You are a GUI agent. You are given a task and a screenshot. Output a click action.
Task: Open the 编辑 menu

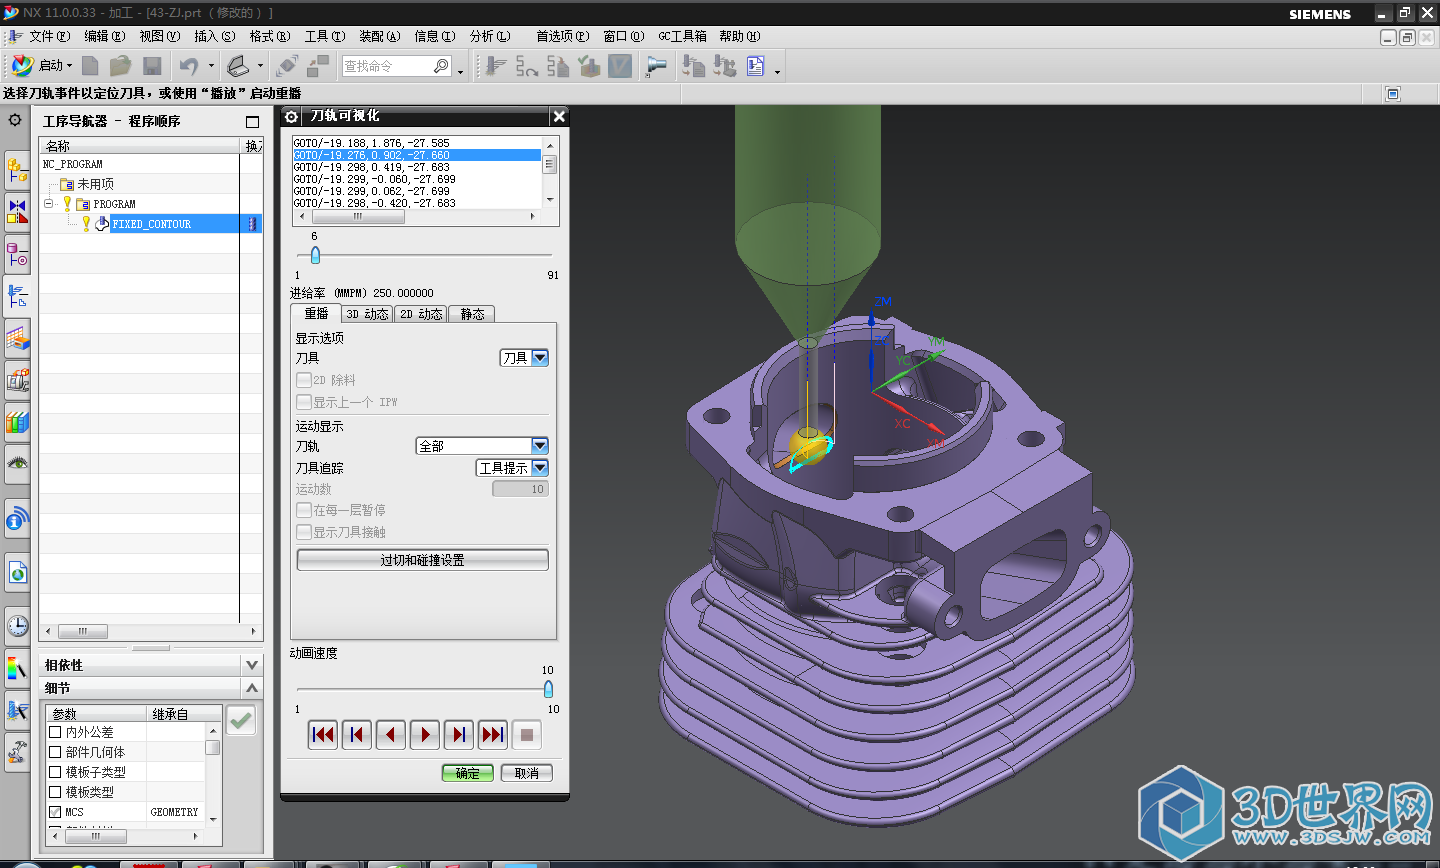(104, 36)
